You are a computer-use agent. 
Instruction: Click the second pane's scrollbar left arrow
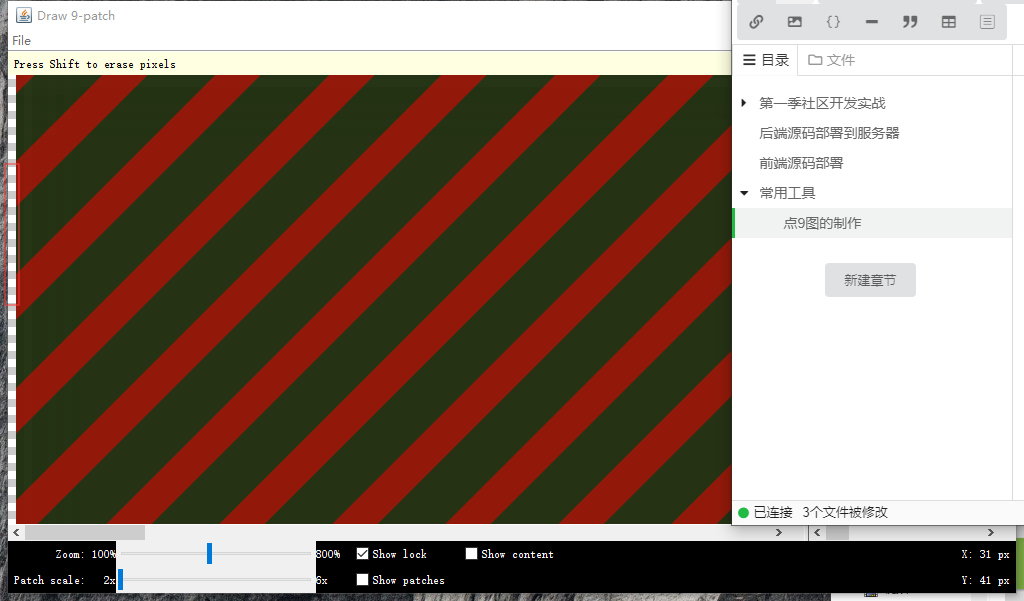click(817, 532)
